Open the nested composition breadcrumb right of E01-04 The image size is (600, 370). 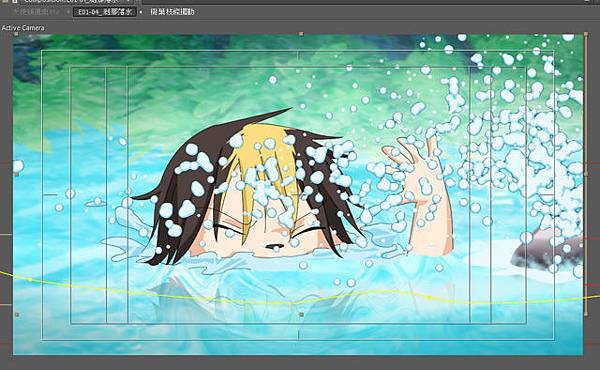coord(172,12)
